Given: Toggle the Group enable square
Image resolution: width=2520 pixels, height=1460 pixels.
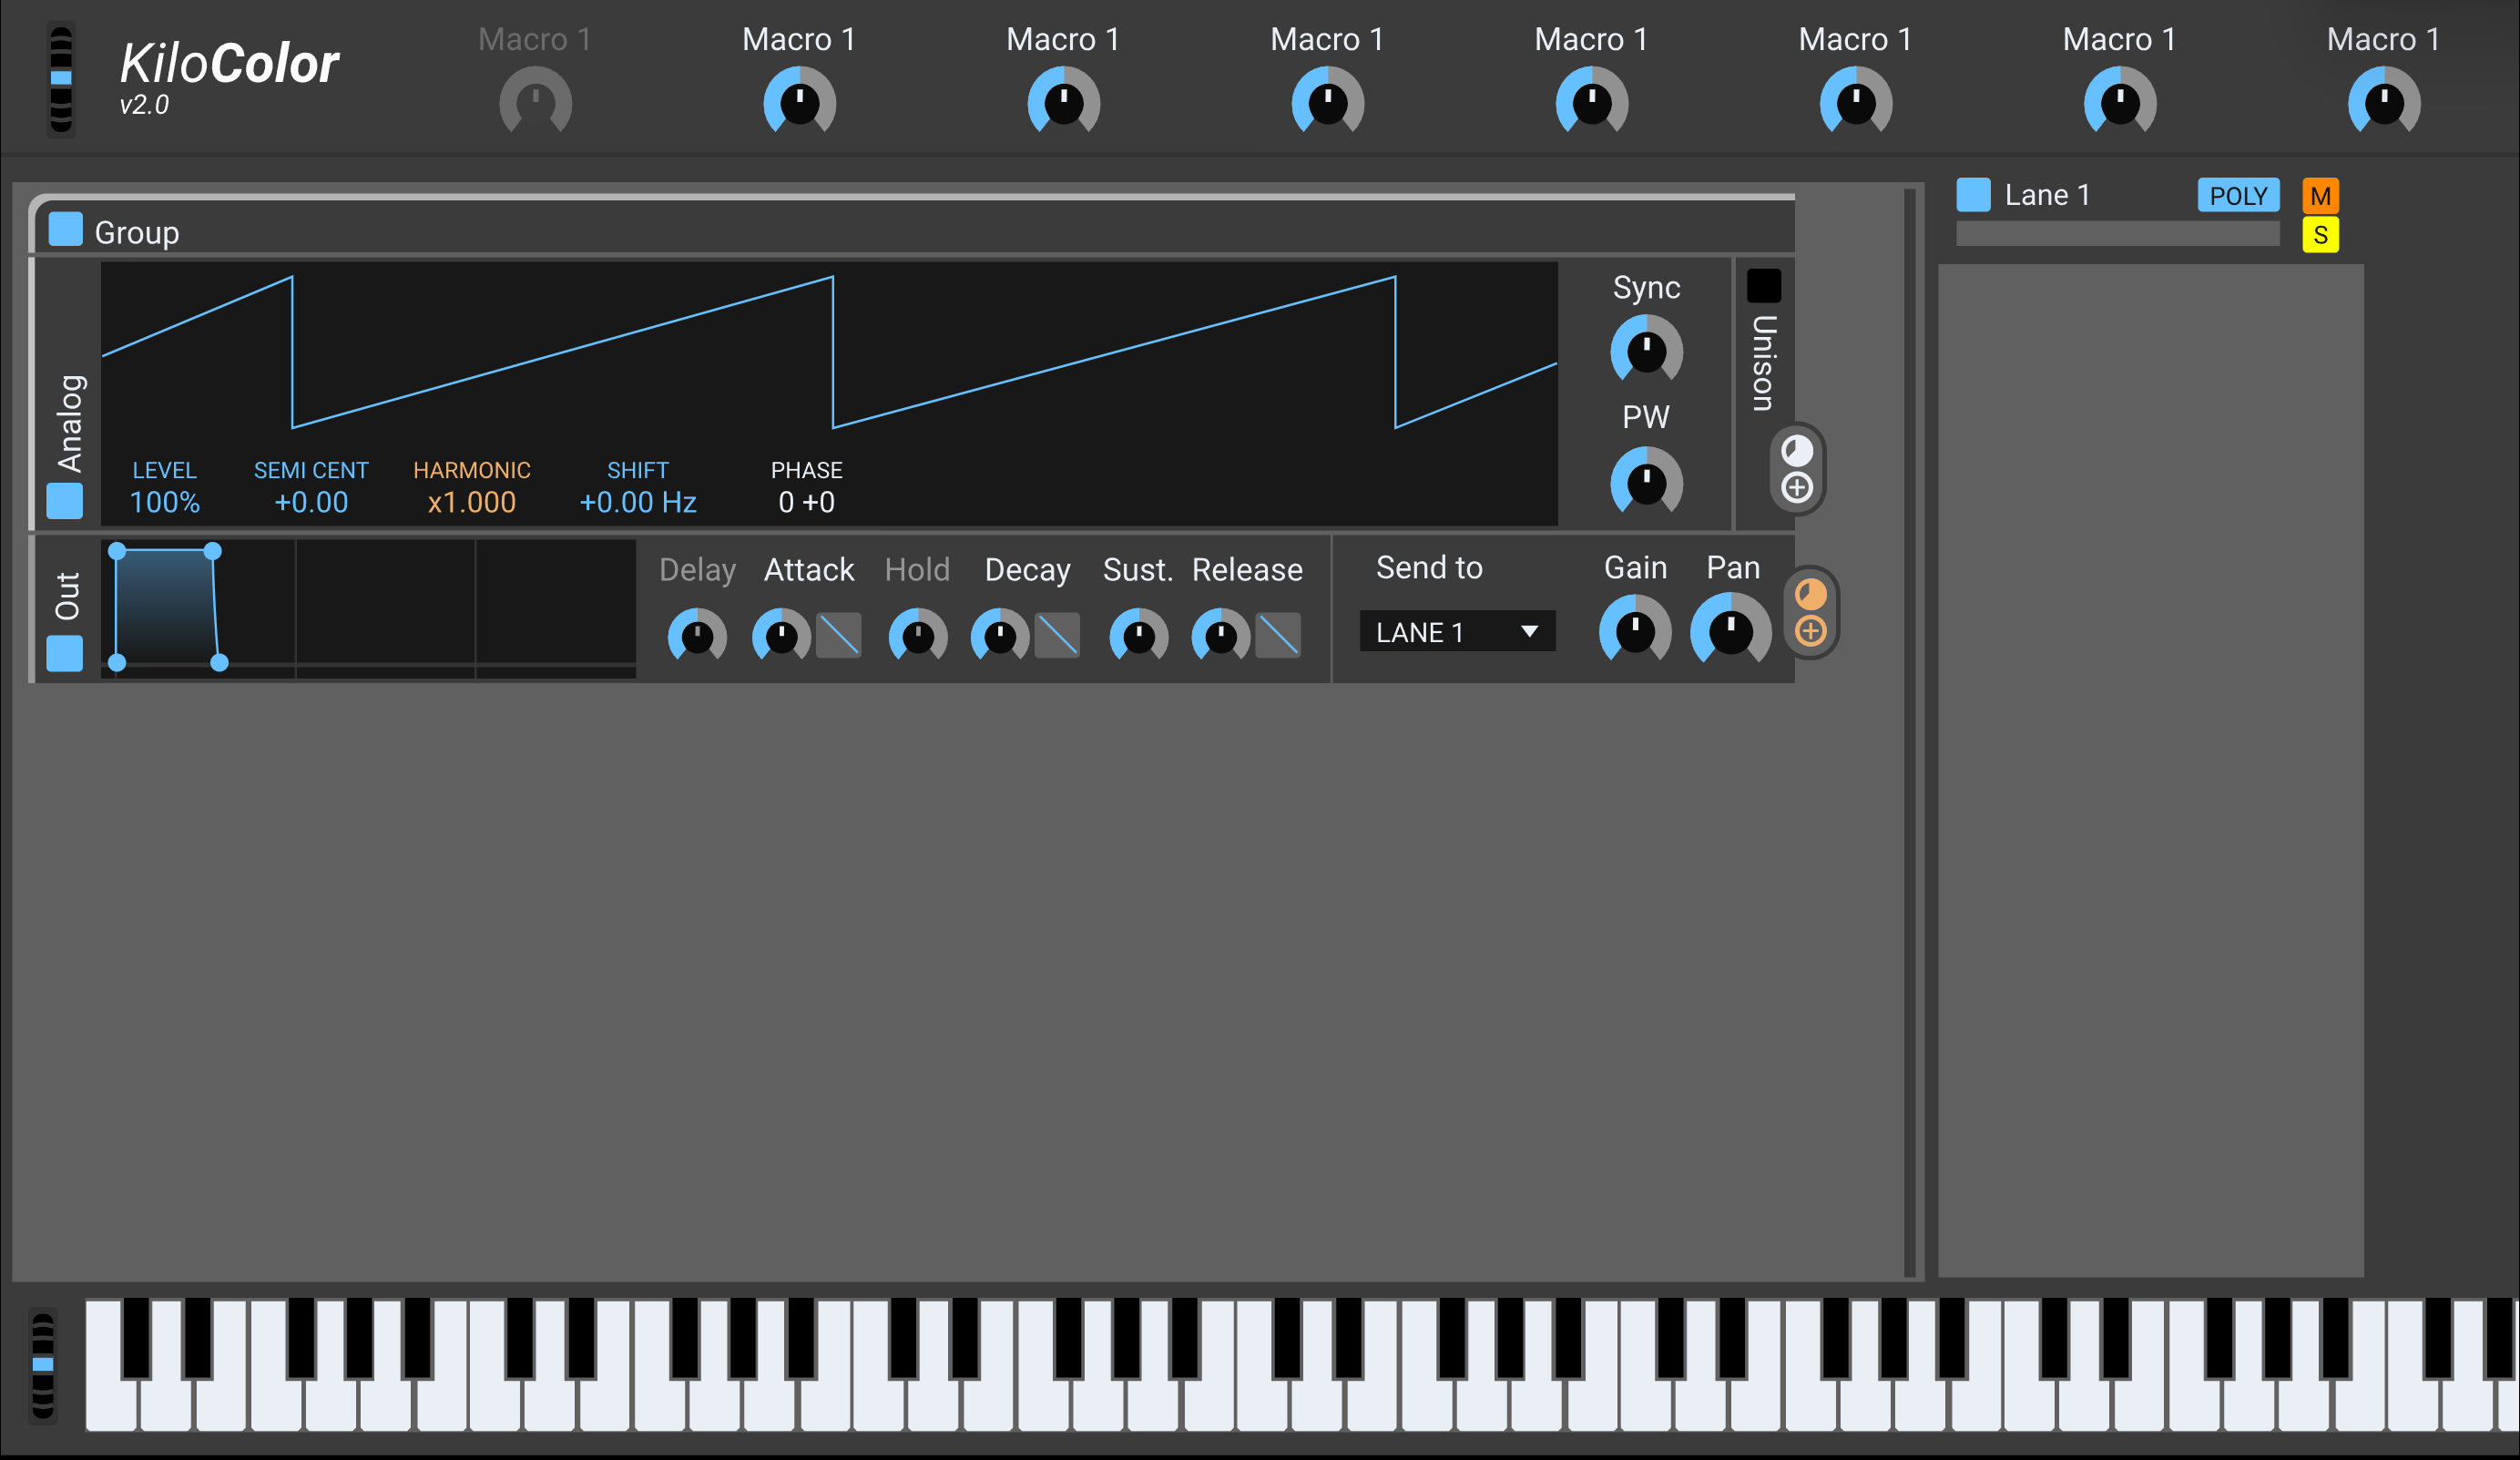Looking at the screenshot, I should click(x=66, y=229).
